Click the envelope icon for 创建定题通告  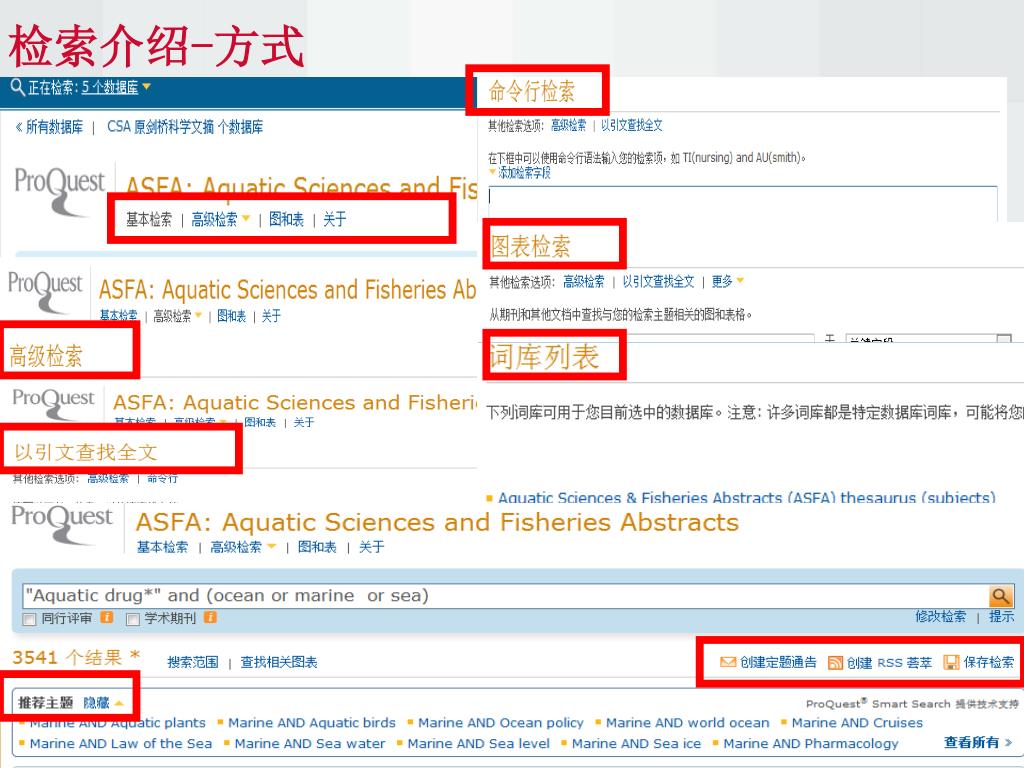tap(728, 662)
